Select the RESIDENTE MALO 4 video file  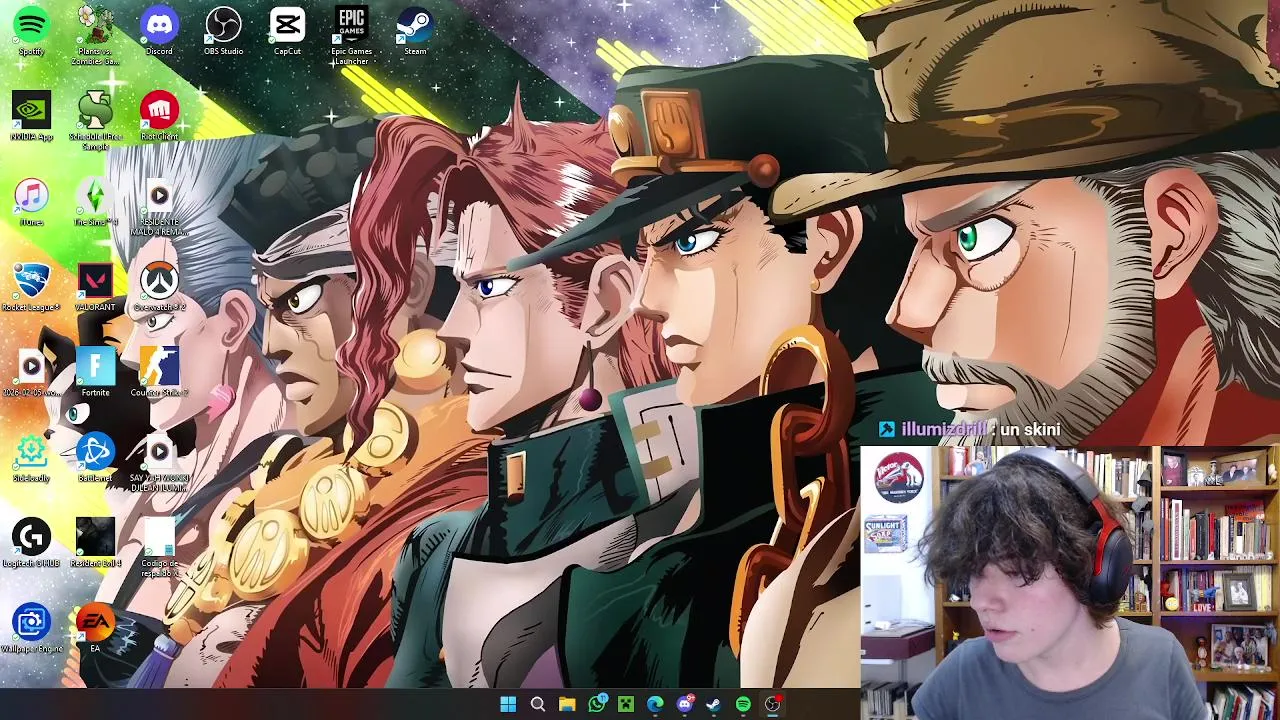click(159, 208)
